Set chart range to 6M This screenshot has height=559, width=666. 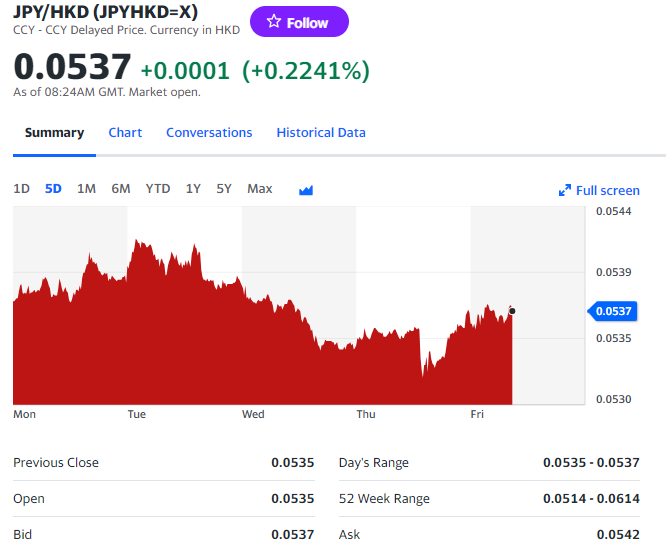[x=121, y=189]
